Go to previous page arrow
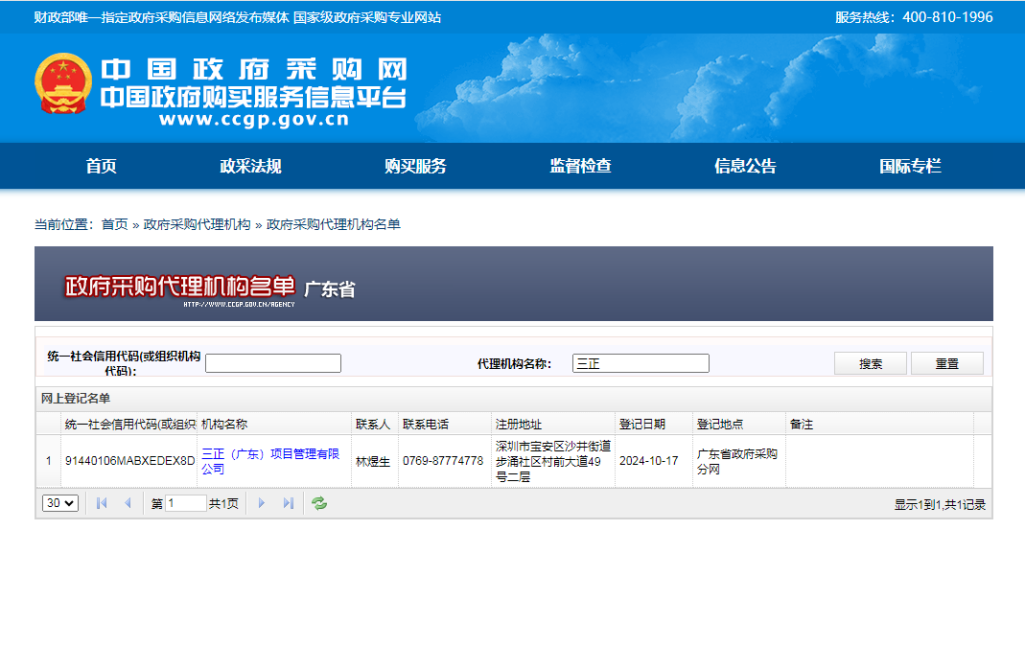Screen dimensions: 1025x668 (128, 503)
